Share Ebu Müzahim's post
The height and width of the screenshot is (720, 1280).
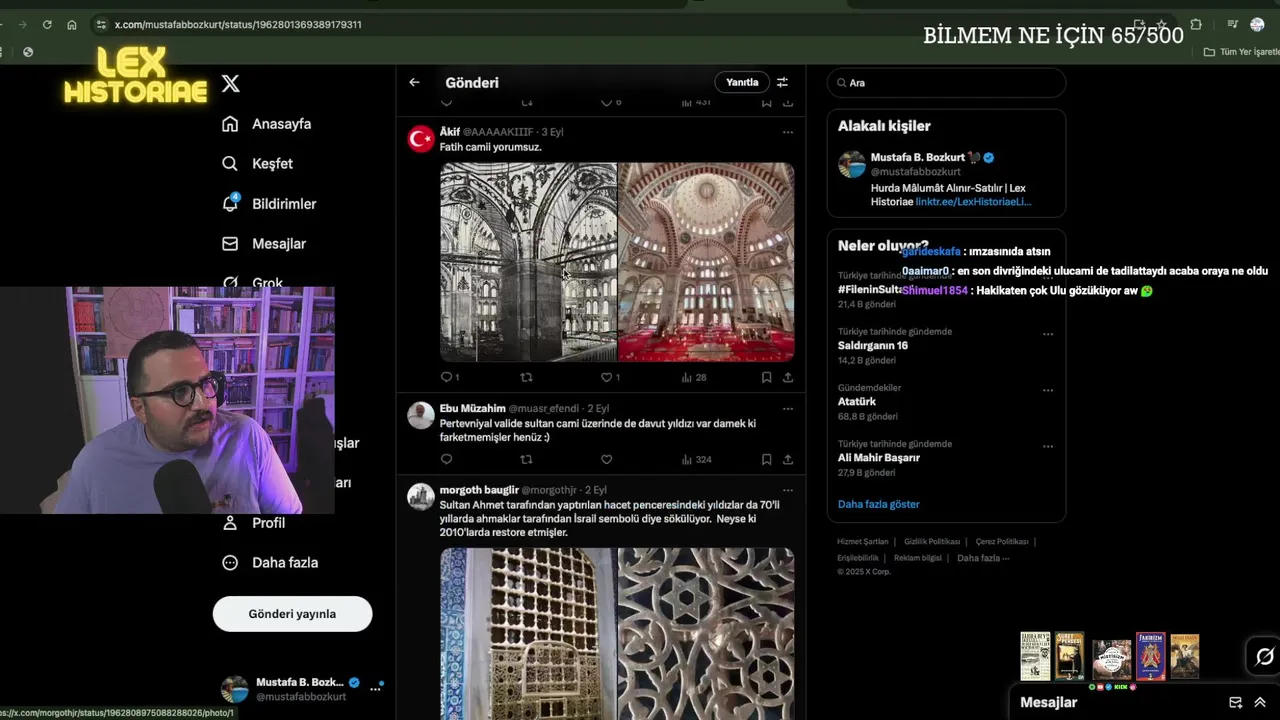click(x=788, y=460)
